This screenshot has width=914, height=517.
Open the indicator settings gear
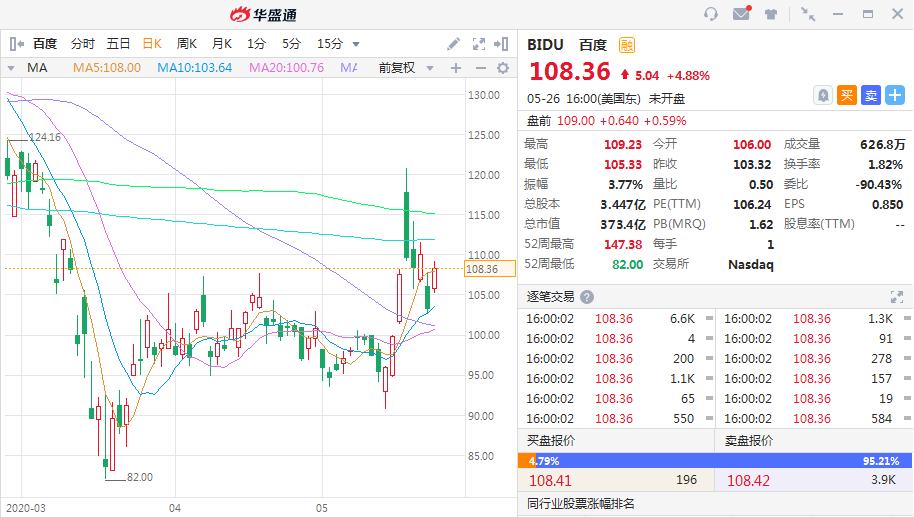503,68
